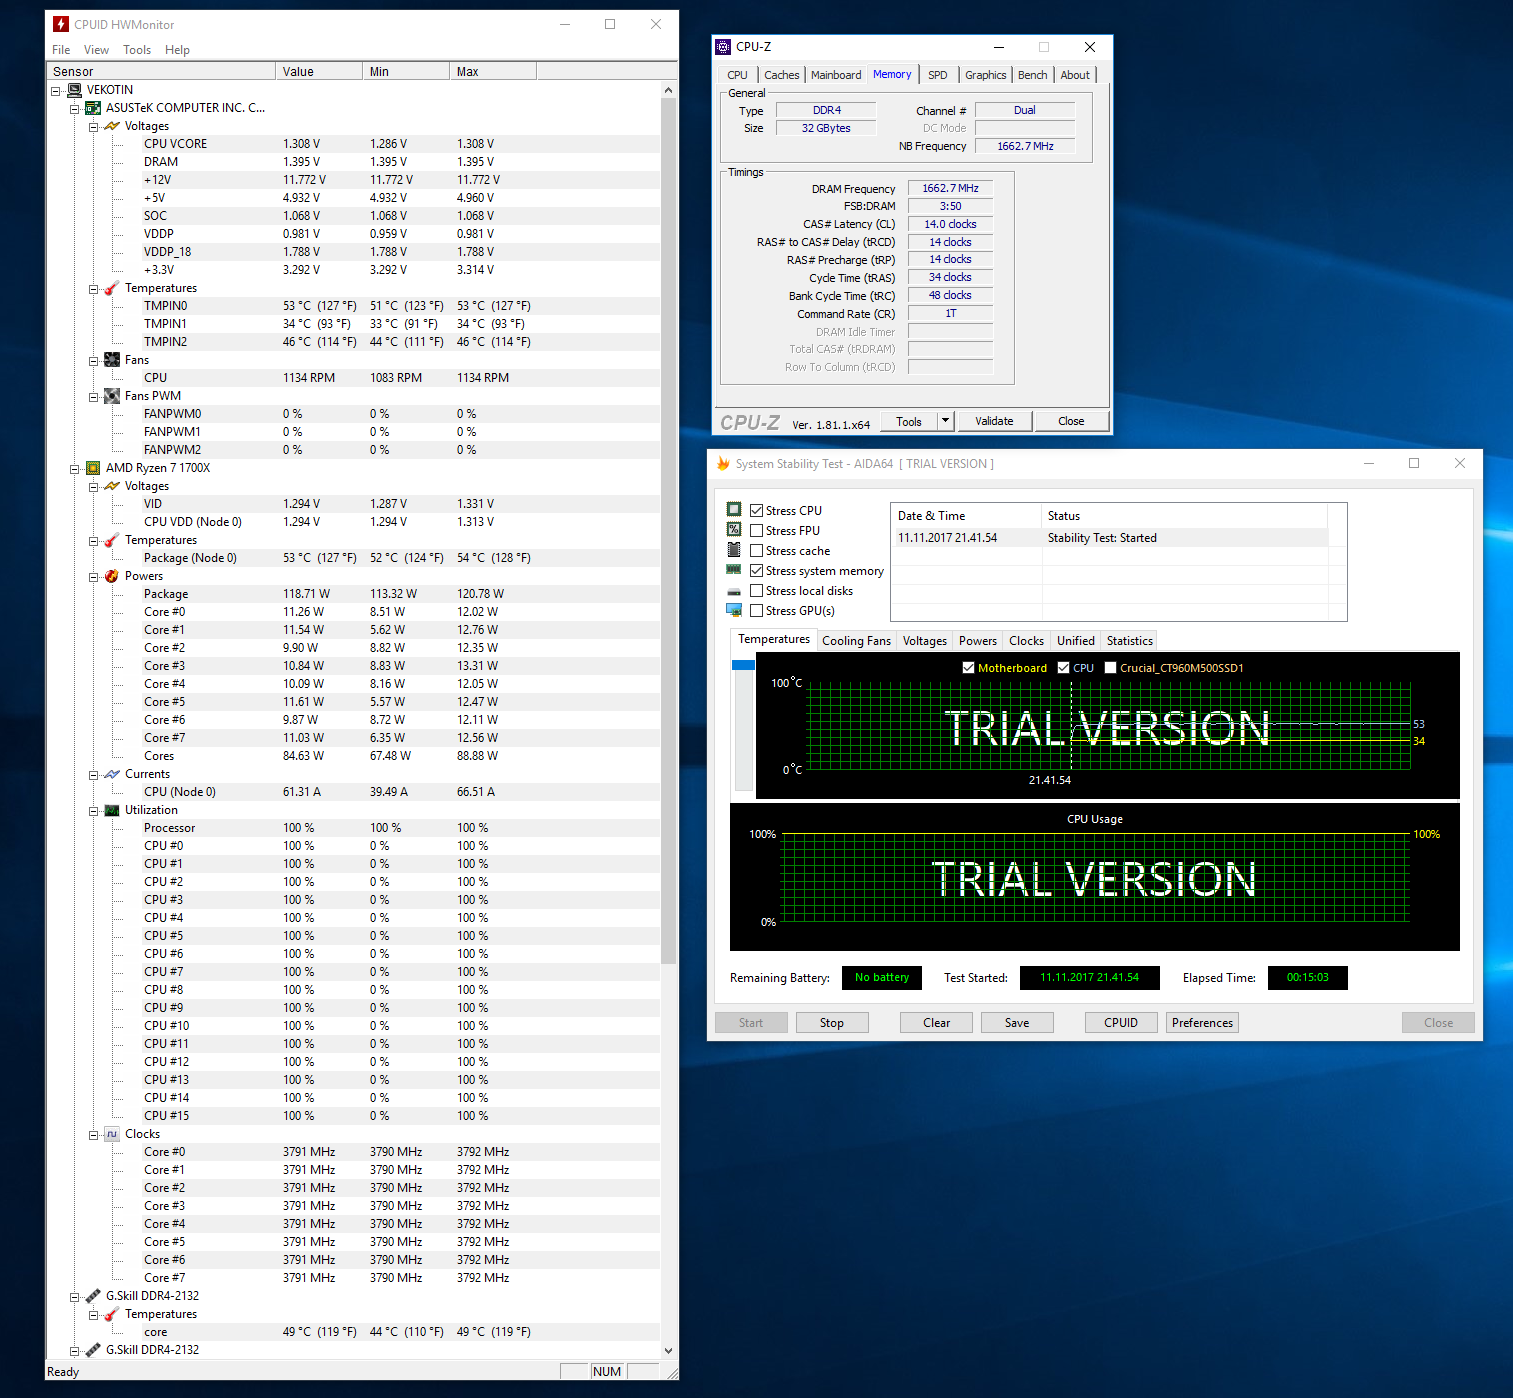
Task: Click the Stop button in AIDA64
Action: click(832, 1022)
